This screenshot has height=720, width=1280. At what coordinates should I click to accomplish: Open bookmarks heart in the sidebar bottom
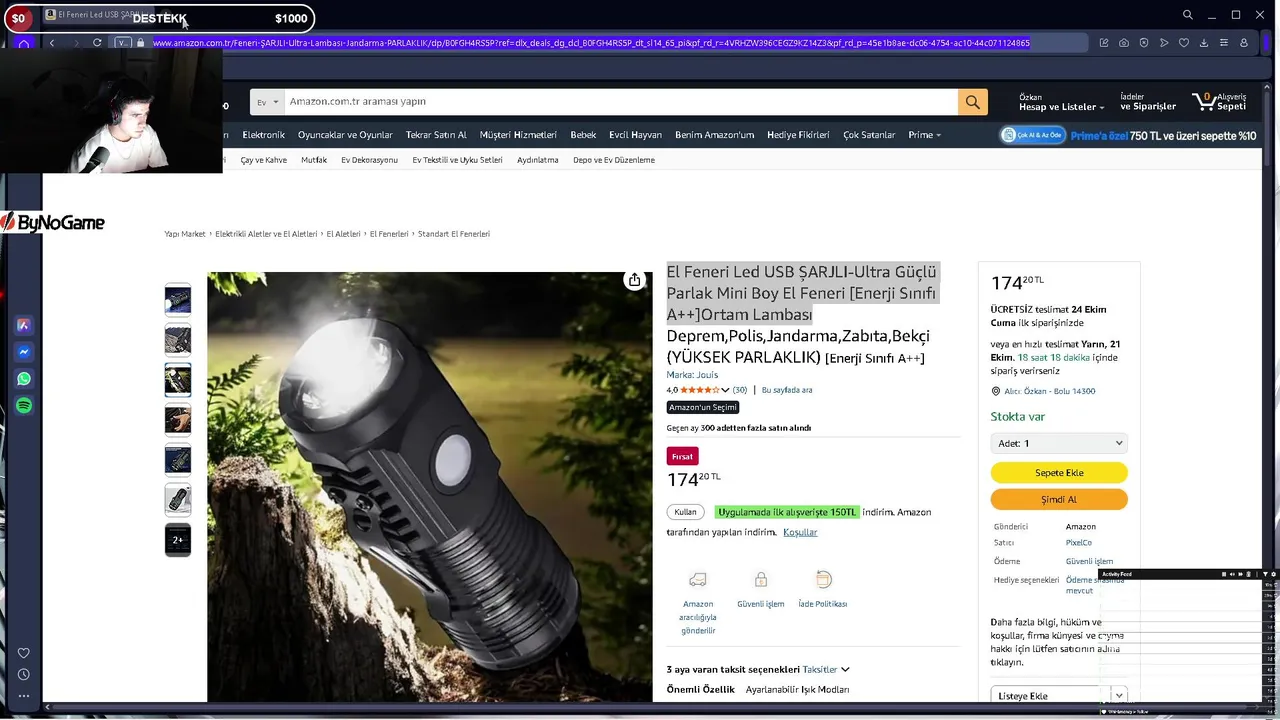coord(24,653)
